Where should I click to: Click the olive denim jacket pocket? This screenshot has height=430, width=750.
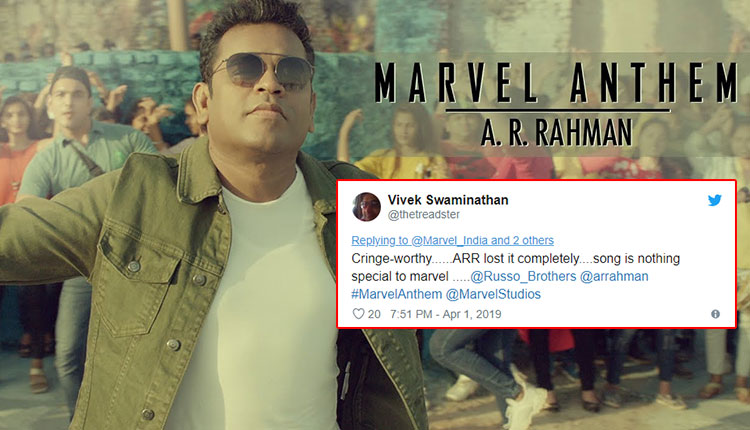click(x=139, y=277)
